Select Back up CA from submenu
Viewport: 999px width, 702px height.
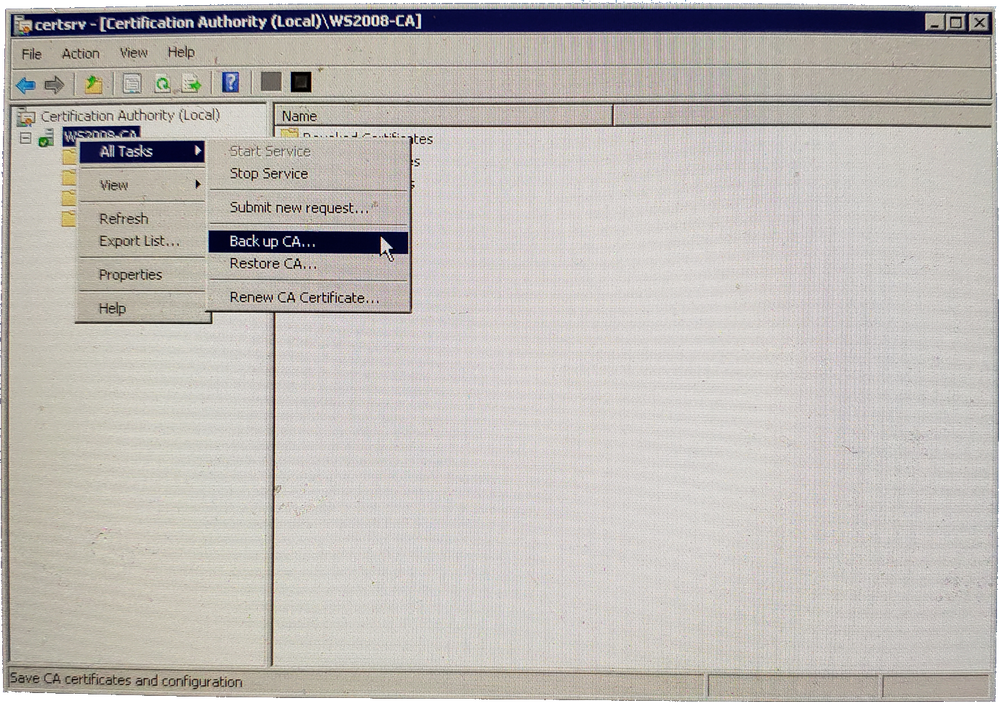[x=273, y=242]
